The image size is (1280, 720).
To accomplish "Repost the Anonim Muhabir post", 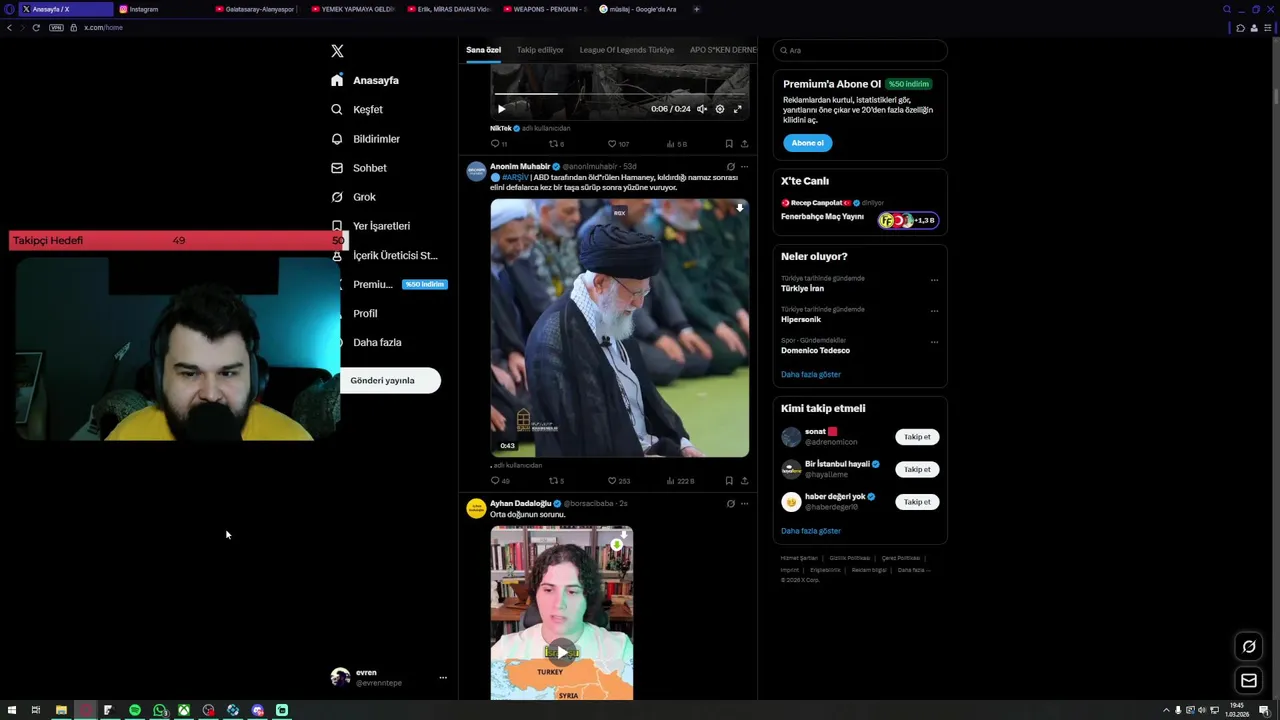I will coord(556,481).
